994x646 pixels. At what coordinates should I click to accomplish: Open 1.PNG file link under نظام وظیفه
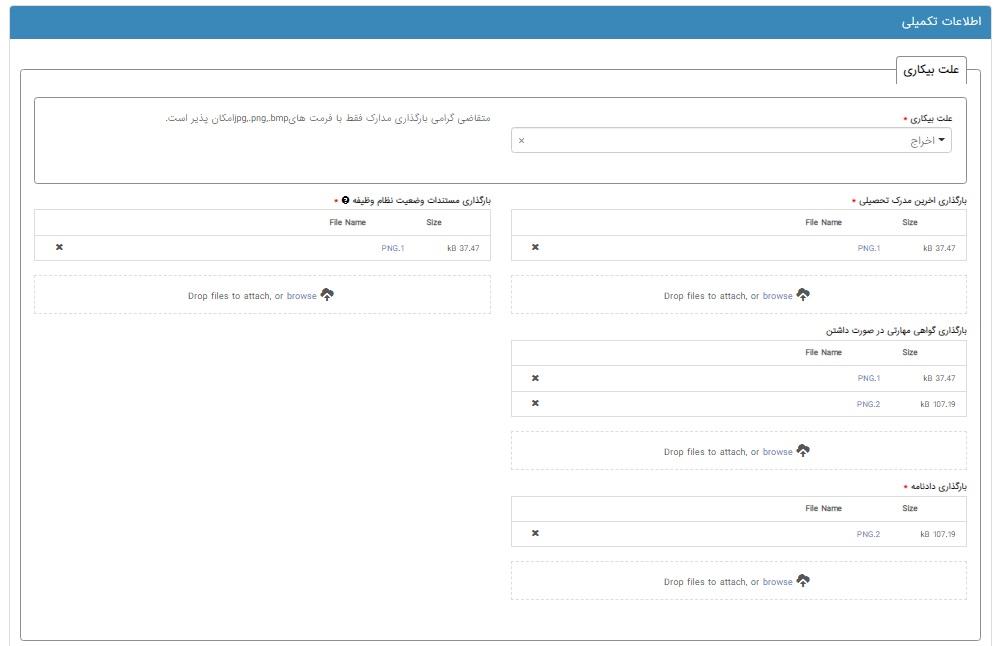coord(392,248)
